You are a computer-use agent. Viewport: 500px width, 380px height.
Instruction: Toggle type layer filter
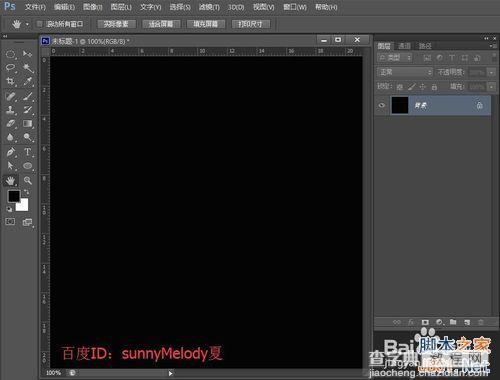click(x=452, y=58)
